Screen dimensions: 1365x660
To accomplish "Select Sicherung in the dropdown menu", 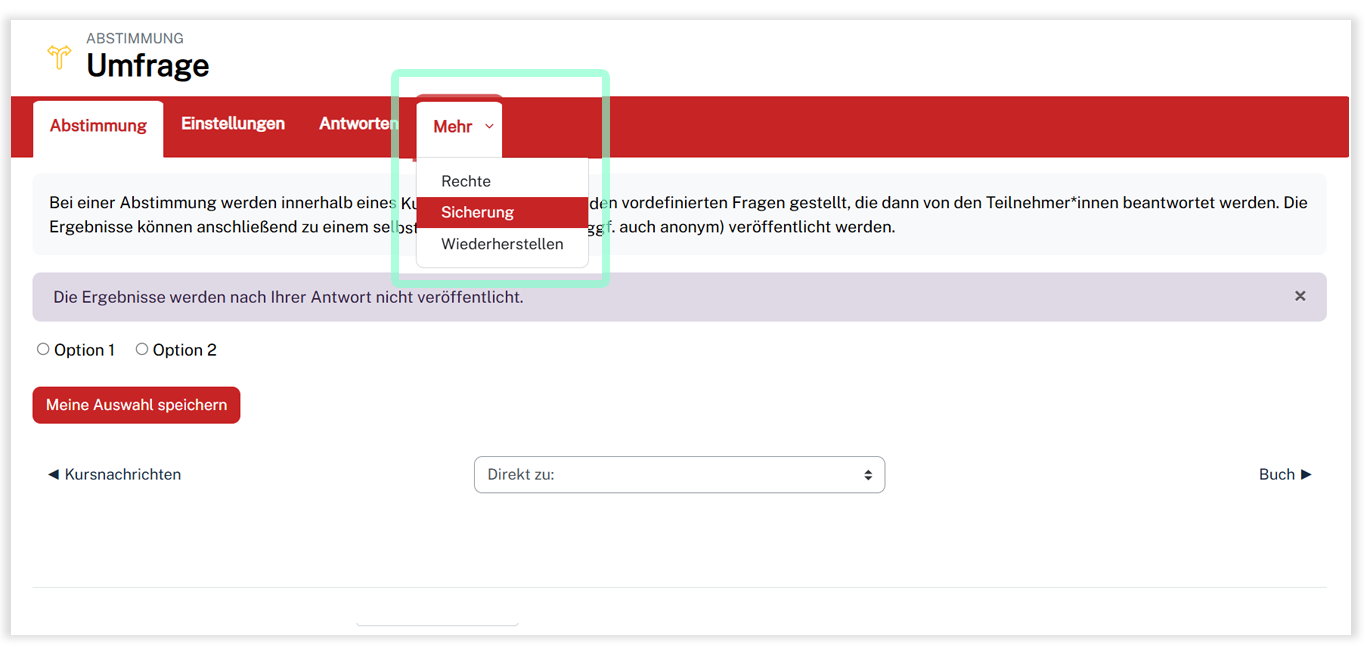I will point(478,213).
